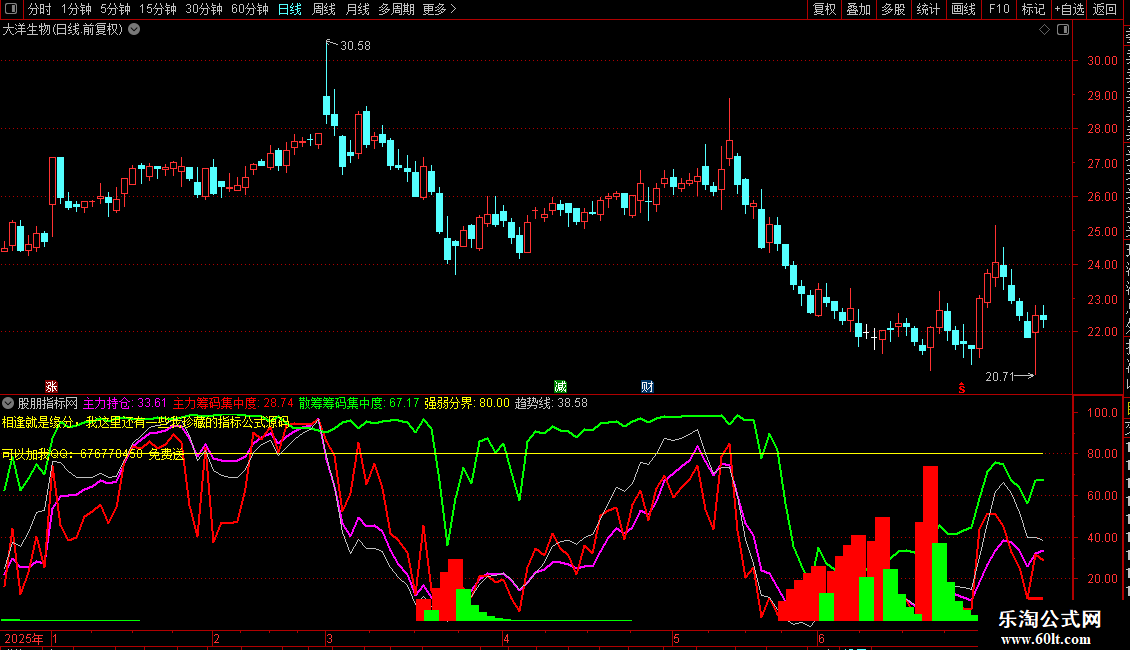Switch to the 分时 intraday view

coord(40,9)
